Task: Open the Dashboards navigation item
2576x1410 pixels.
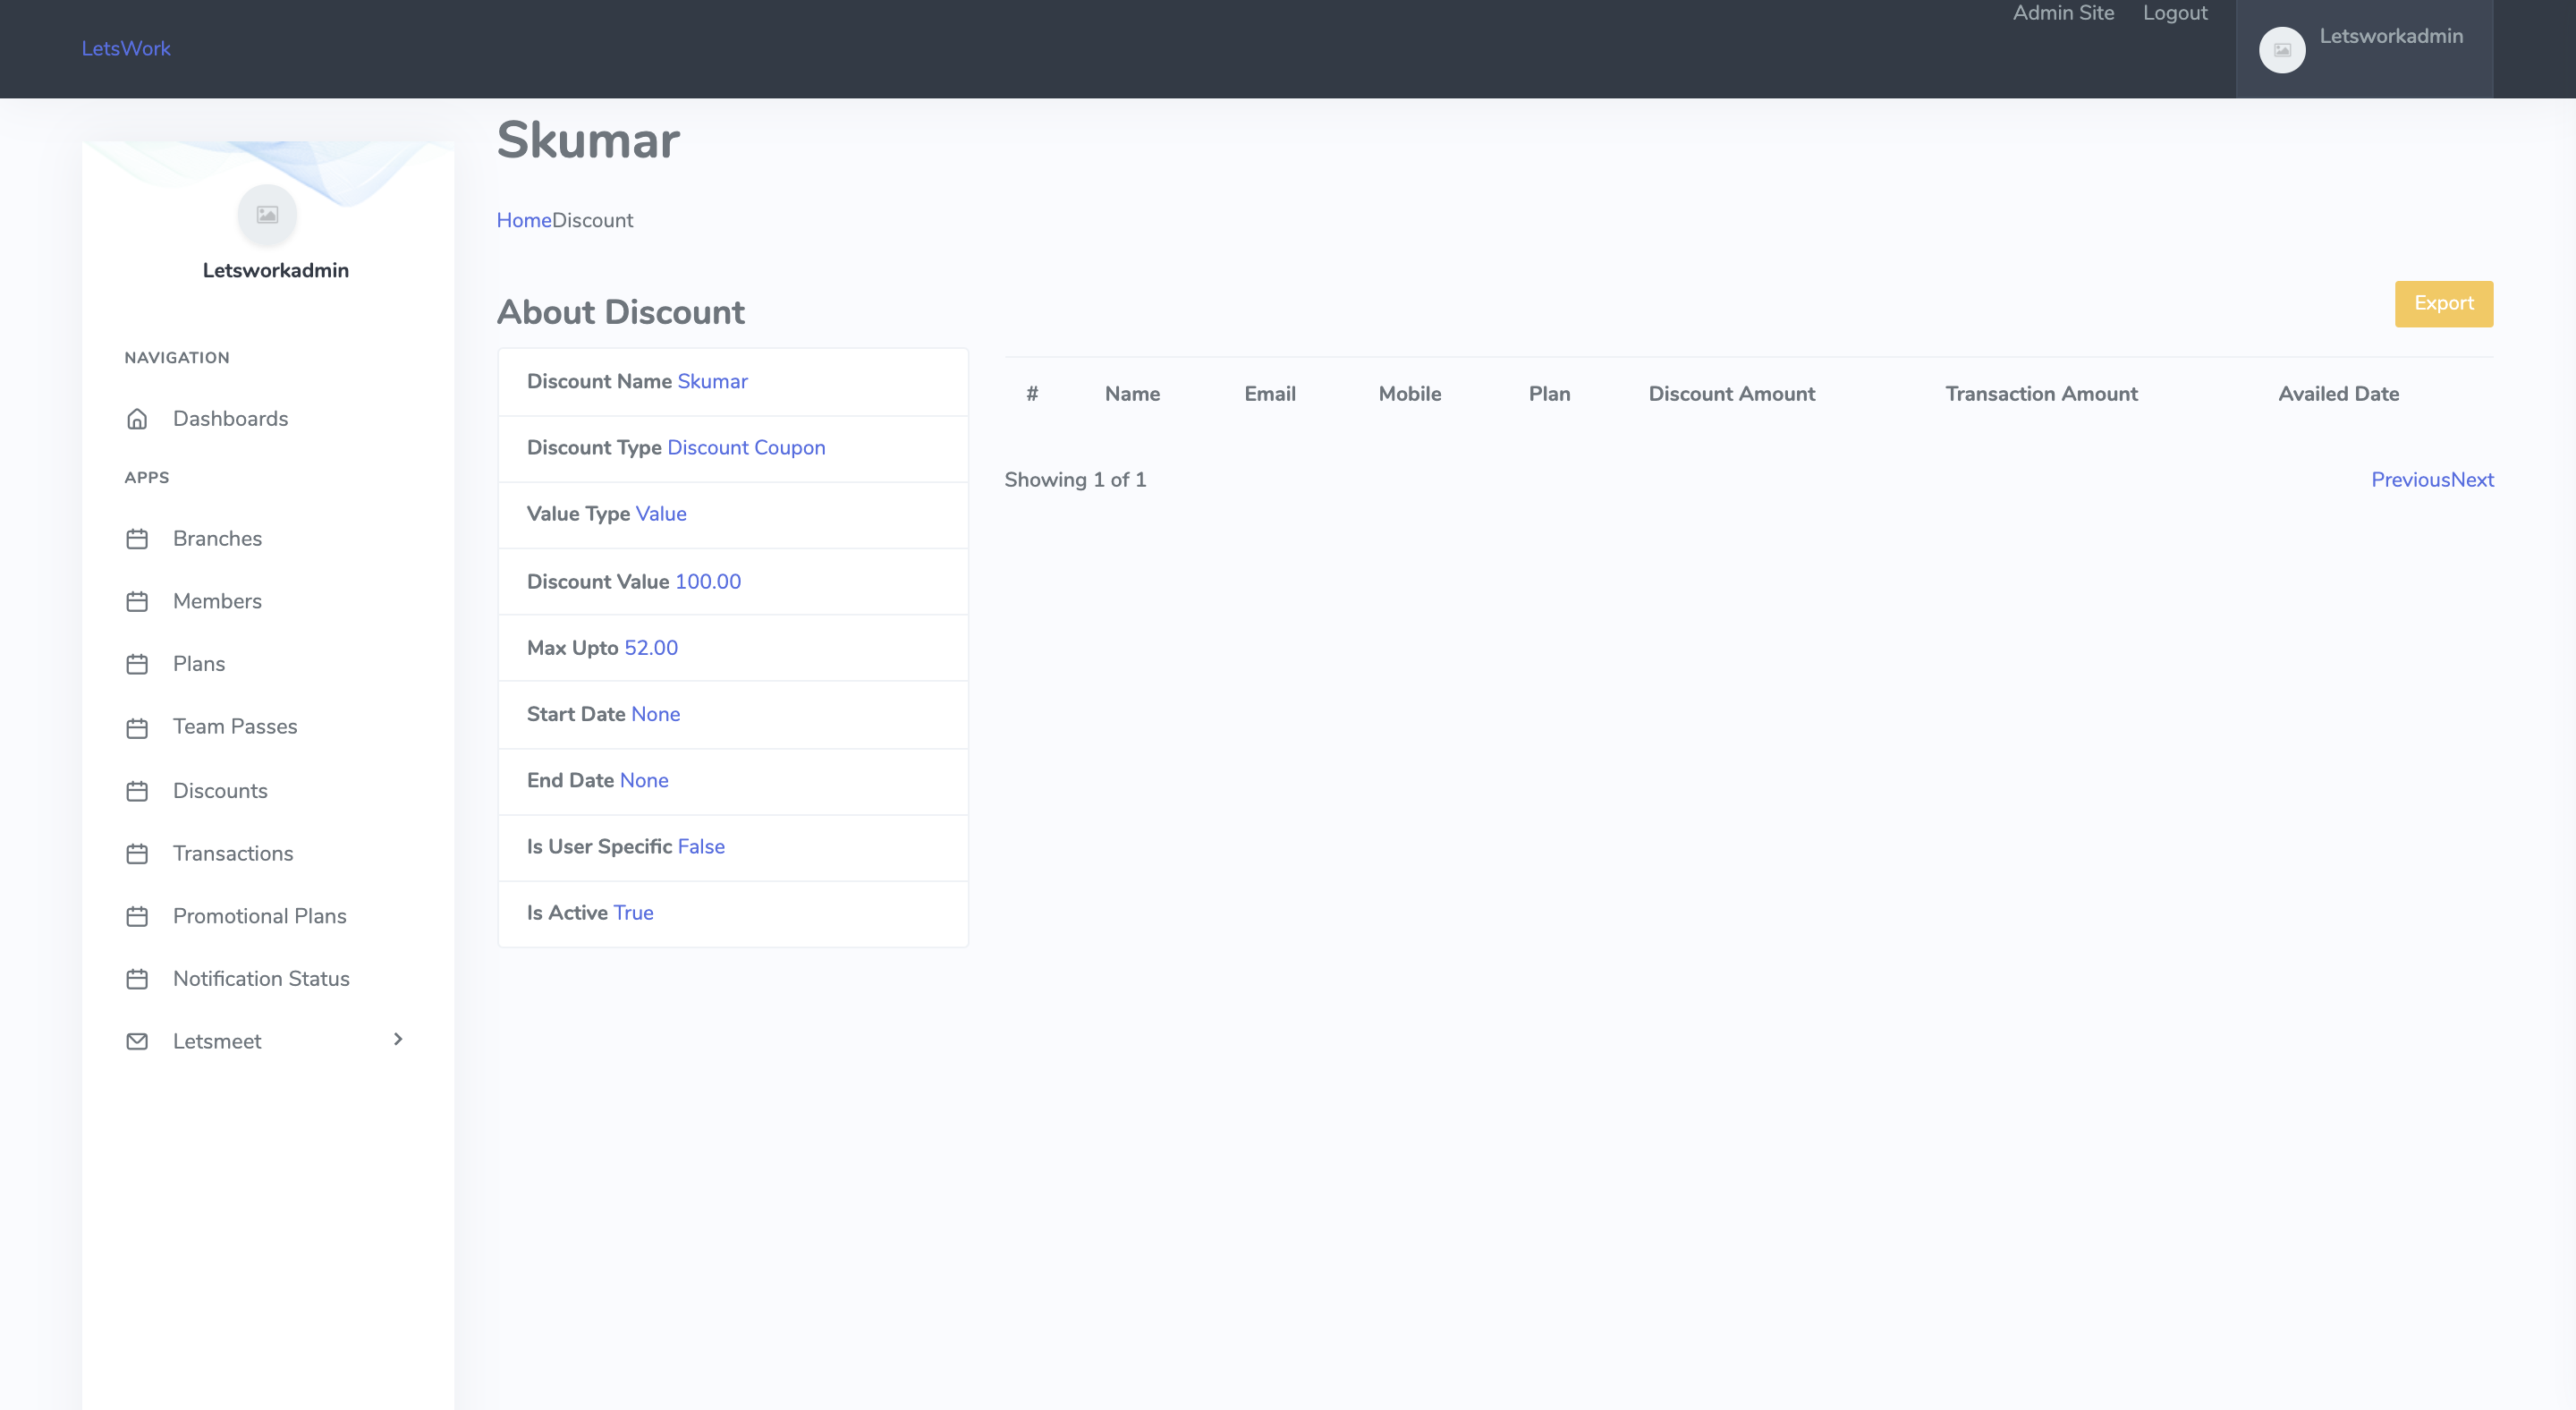Action: (x=230, y=419)
